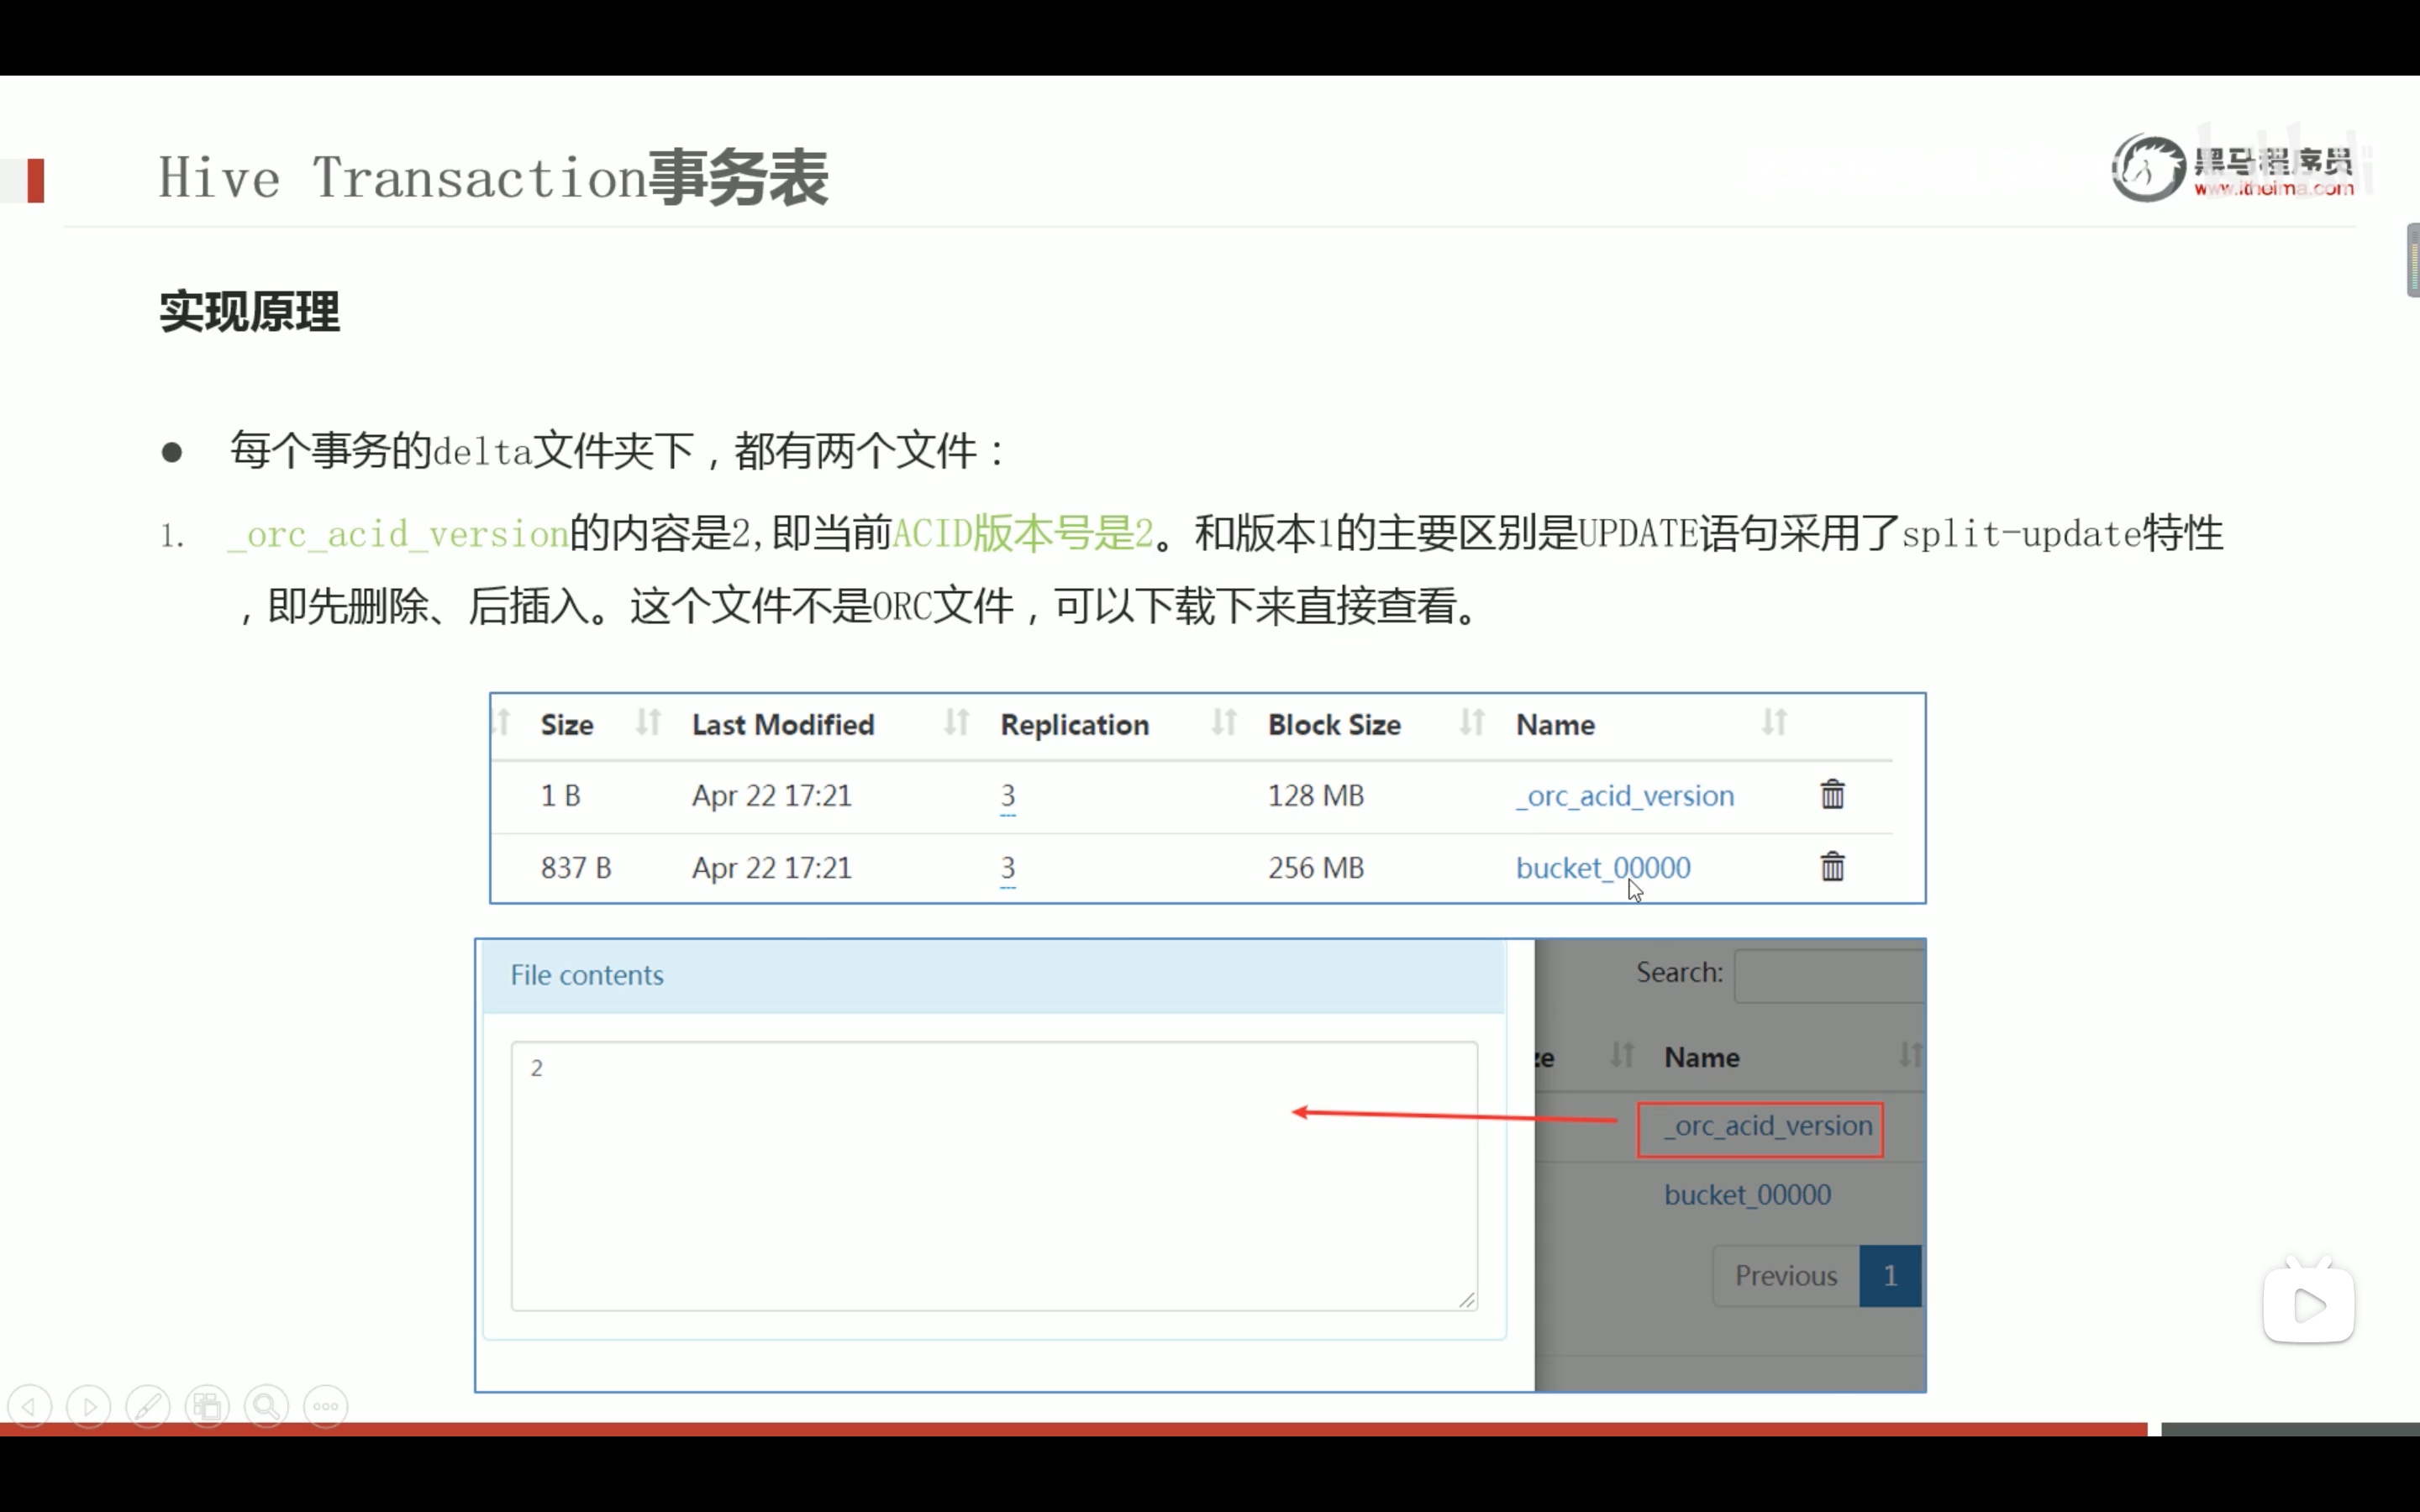The height and width of the screenshot is (1512, 2420).
Task: Click the itheima logo at top right
Action: [2234, 168]
